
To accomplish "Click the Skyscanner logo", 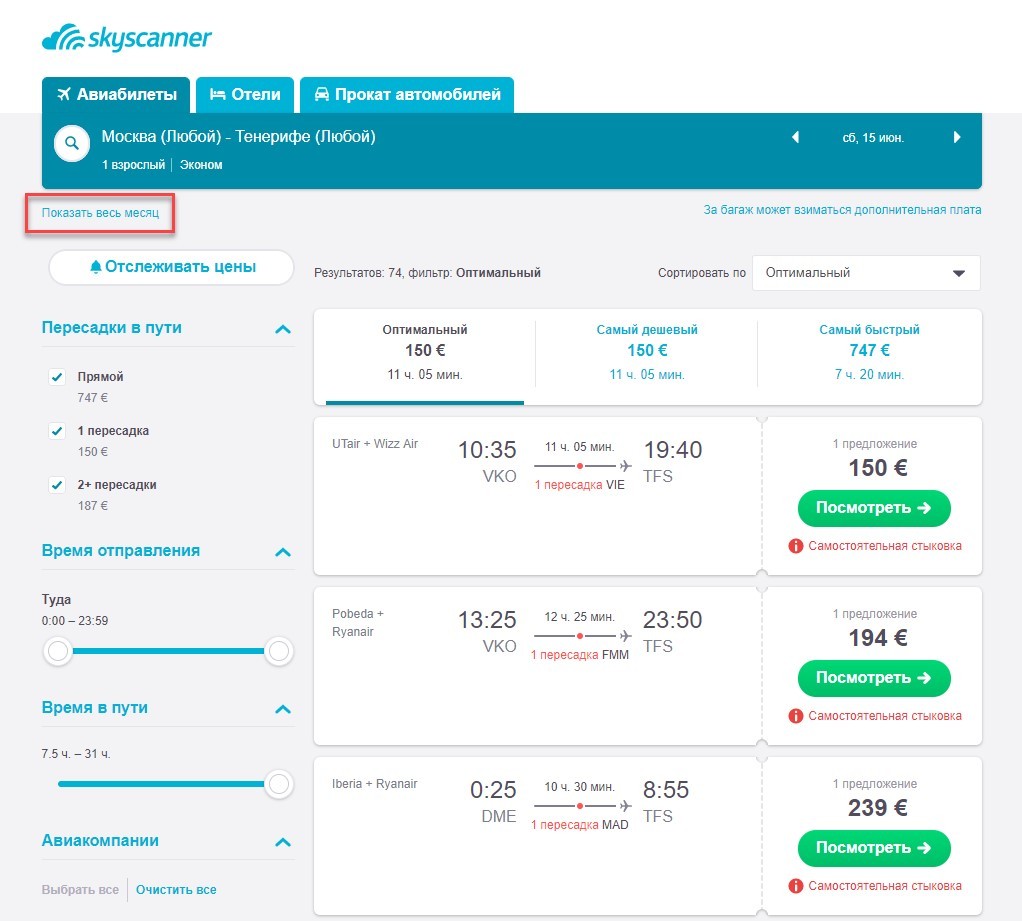I will (127, 38).
